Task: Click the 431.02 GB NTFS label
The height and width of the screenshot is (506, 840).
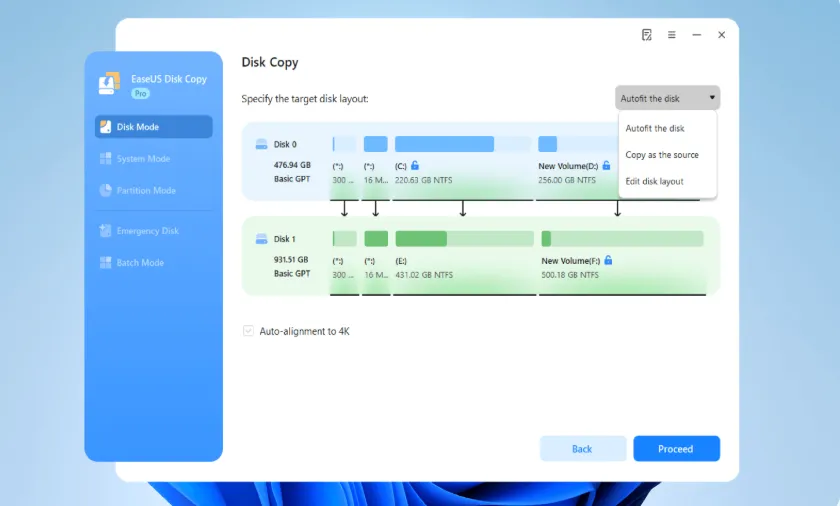Action: [424, 275]
